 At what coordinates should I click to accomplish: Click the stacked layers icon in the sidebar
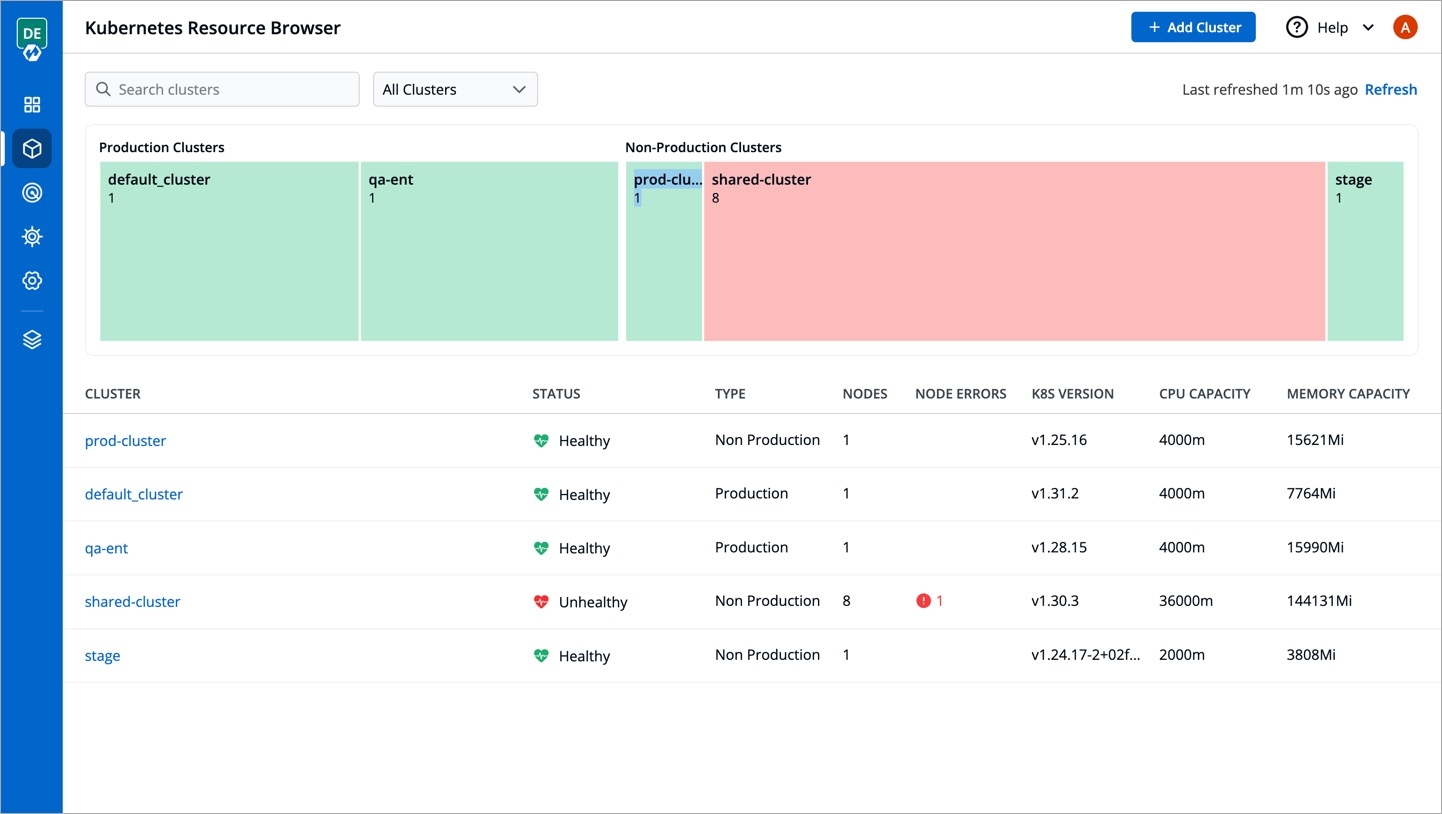[x=32, y=340]
